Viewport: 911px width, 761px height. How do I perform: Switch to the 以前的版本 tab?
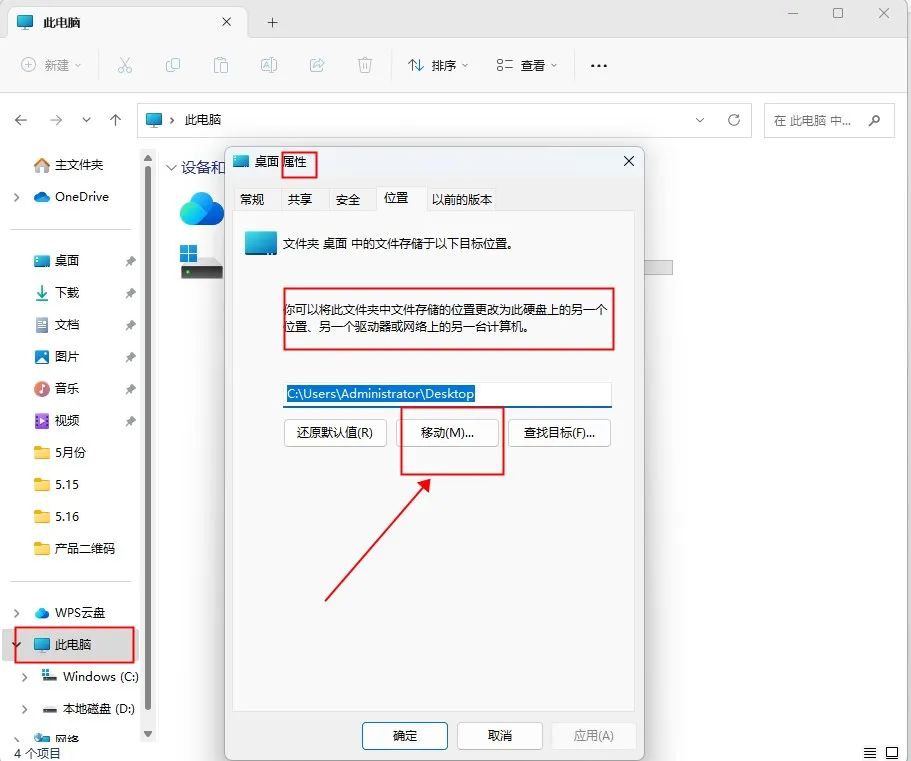coord(461,199)
